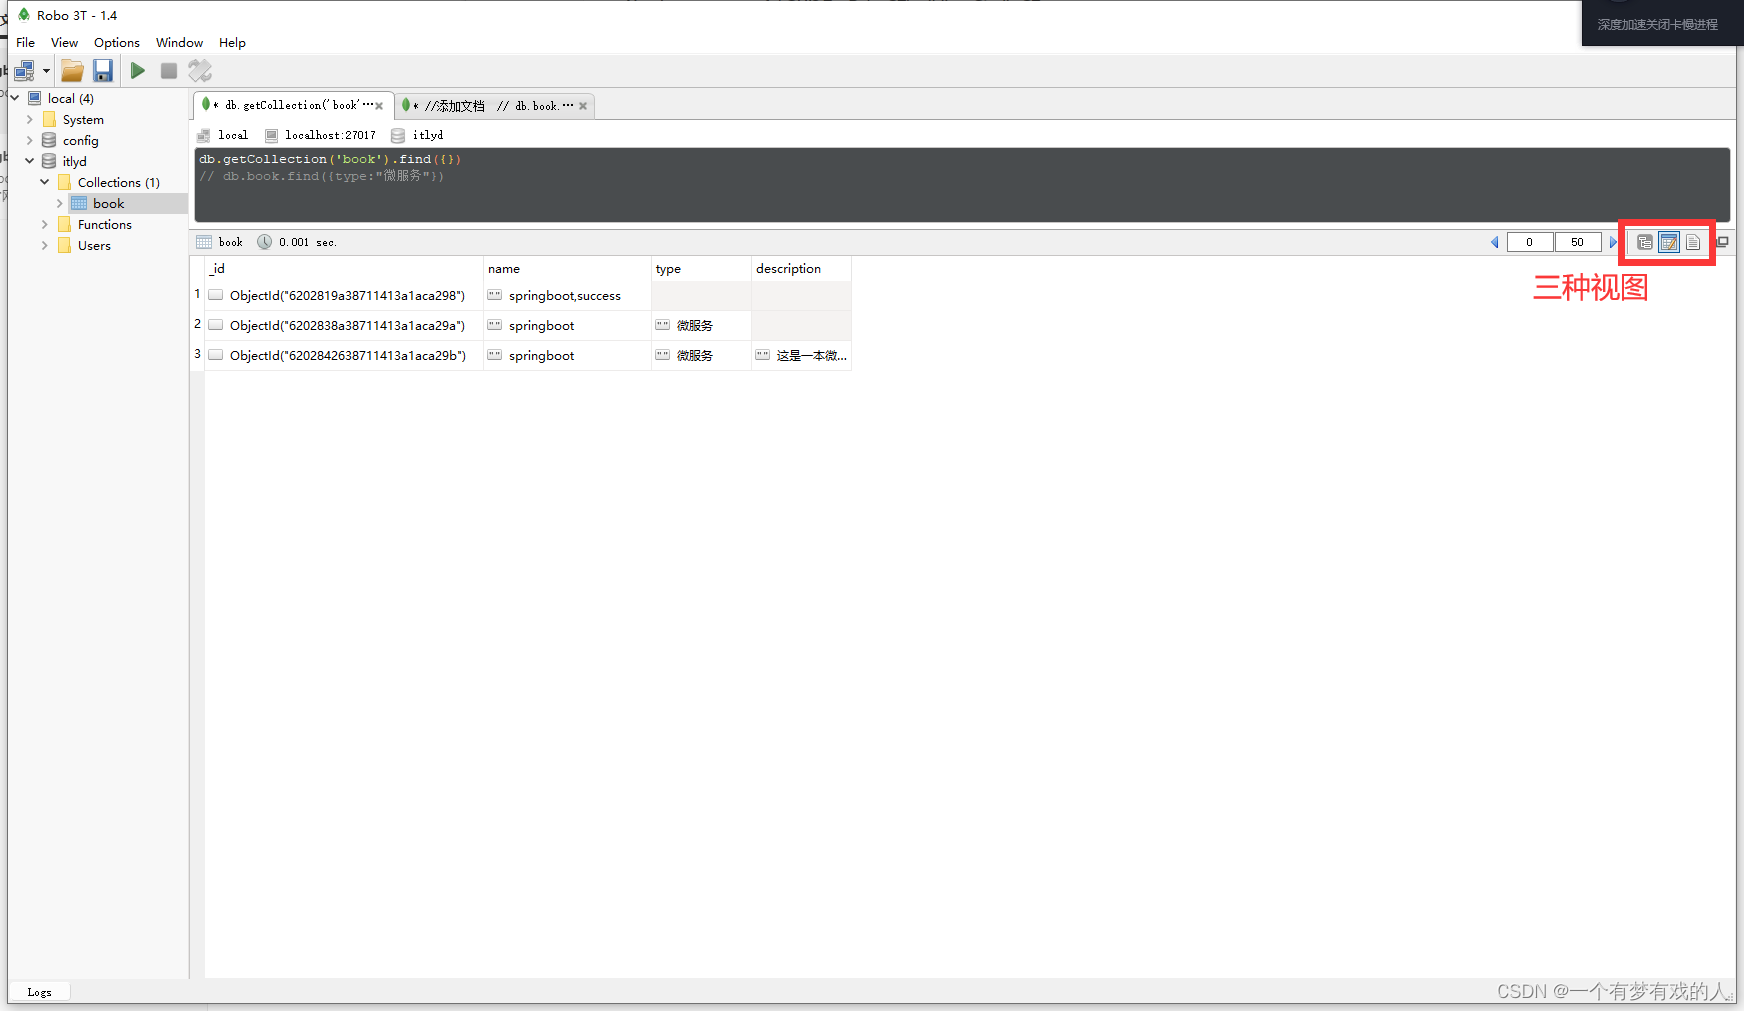Image resolution: width=1744 pixels, height=1011 pixels.
Task: Switch results to text view mode
Action: [1693, 242]
